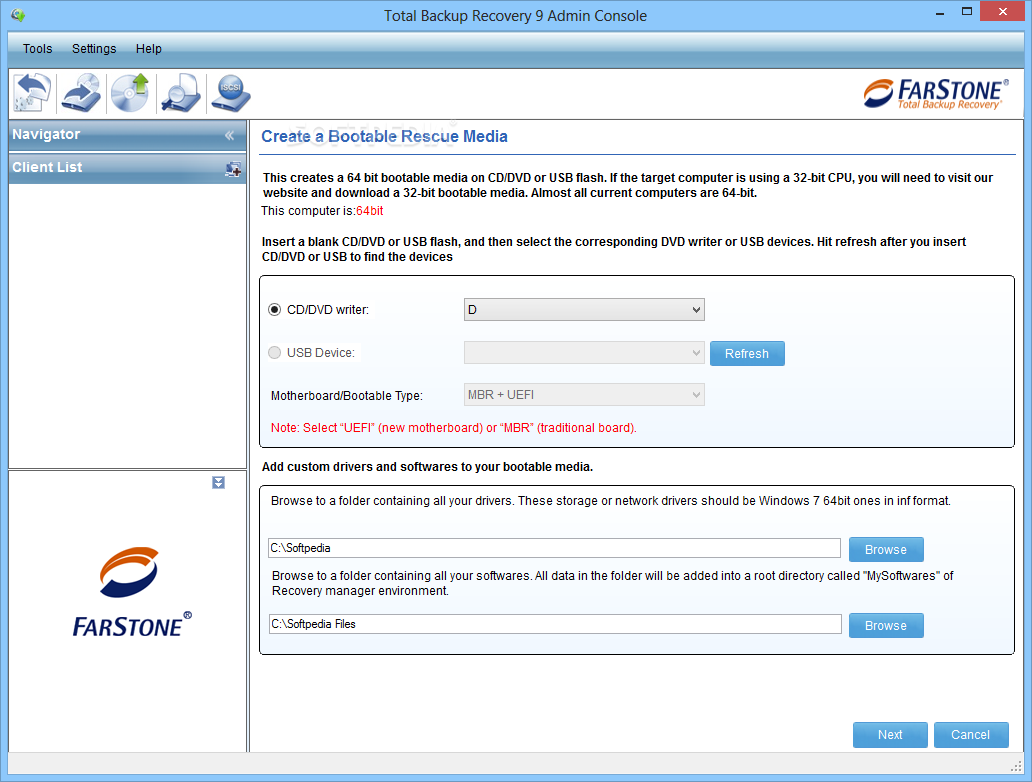Open the Motherboard/Bootable Type dropdown
This screenshot has width=1032, height=782.
(584, 395)
